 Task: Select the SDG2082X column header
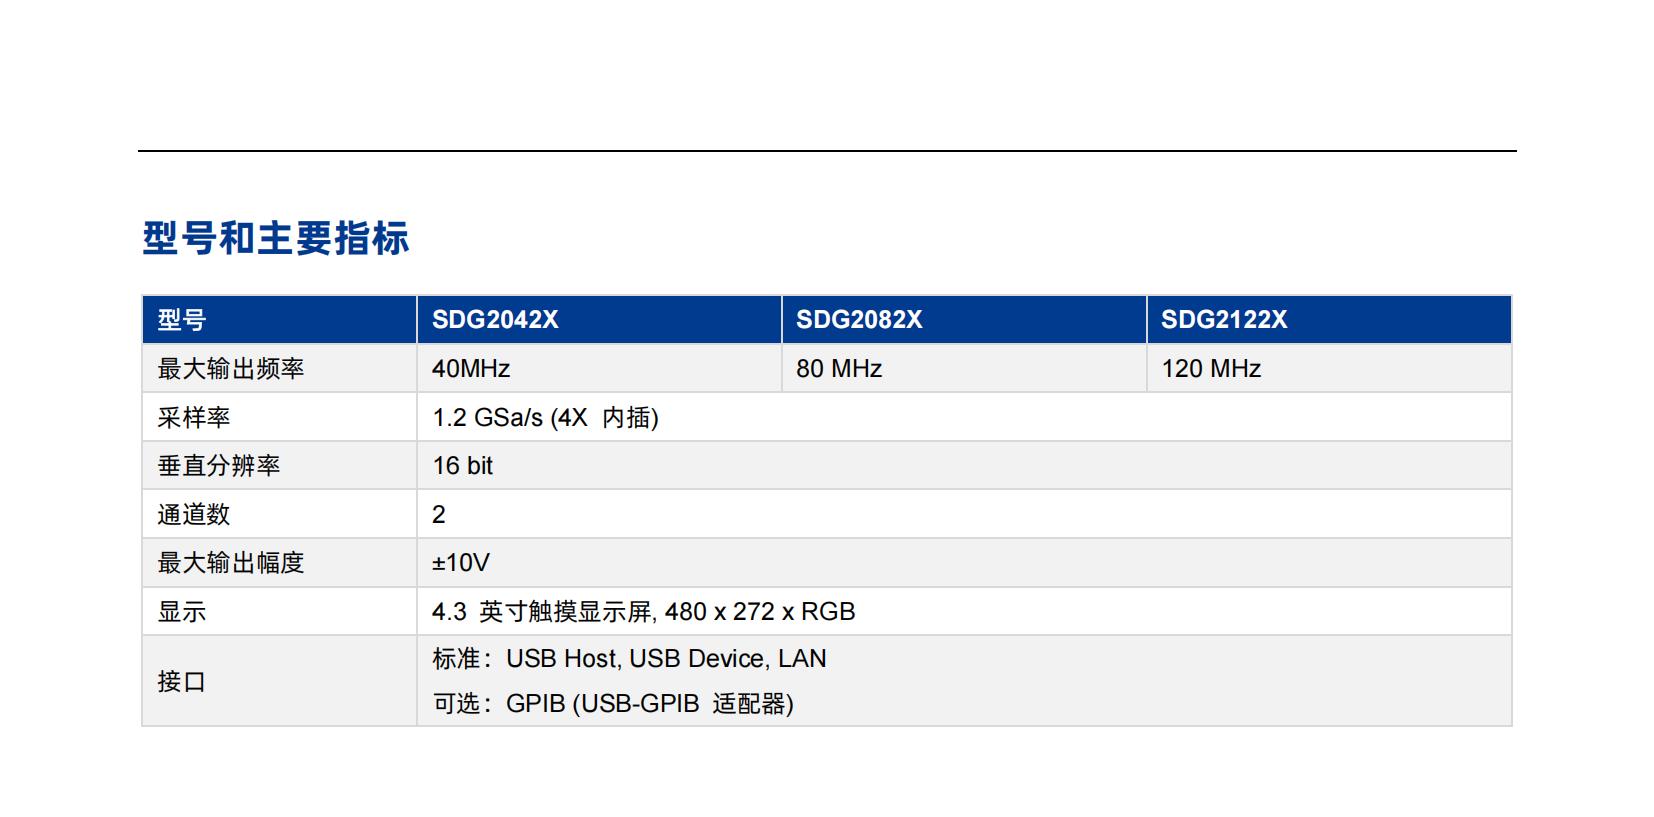tap(859, 320)
